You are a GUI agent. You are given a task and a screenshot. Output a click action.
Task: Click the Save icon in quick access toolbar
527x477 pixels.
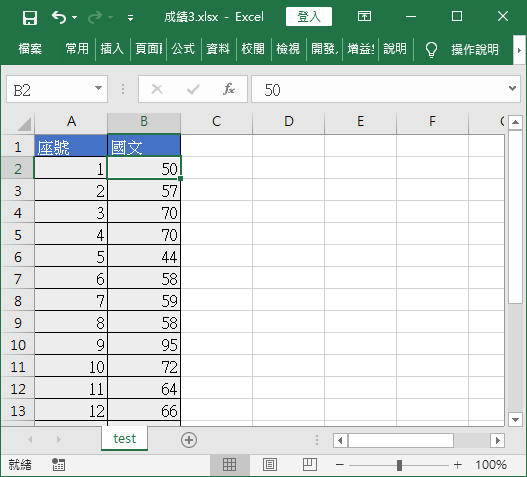30,17
